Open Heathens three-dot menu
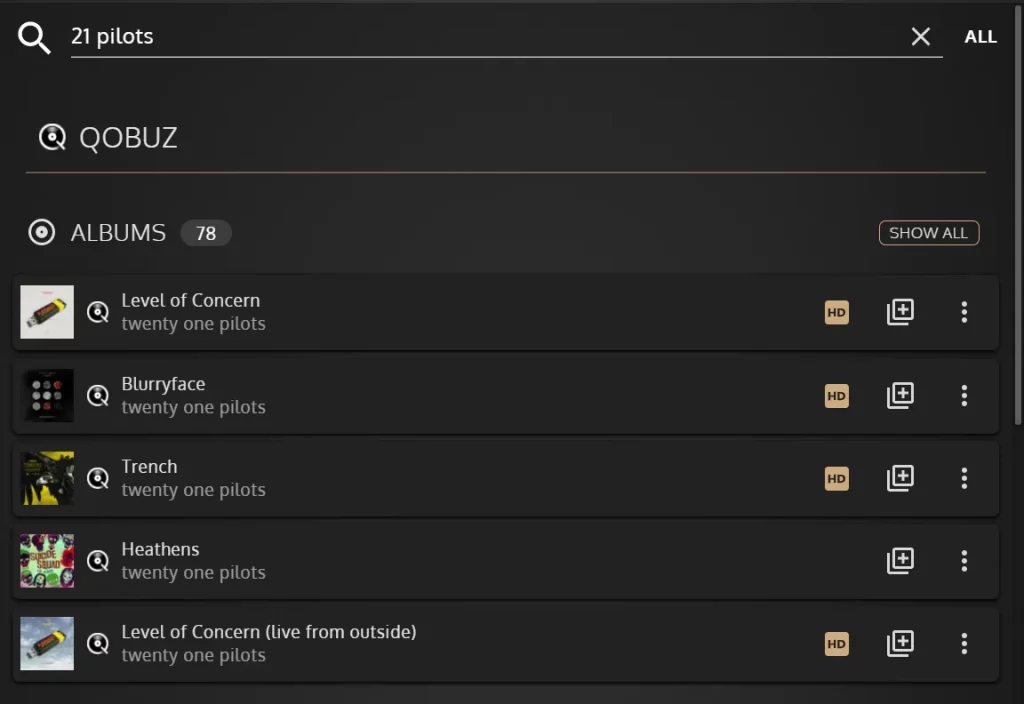The height and width of the screenshot is (704, 1024). pos(964,560)
